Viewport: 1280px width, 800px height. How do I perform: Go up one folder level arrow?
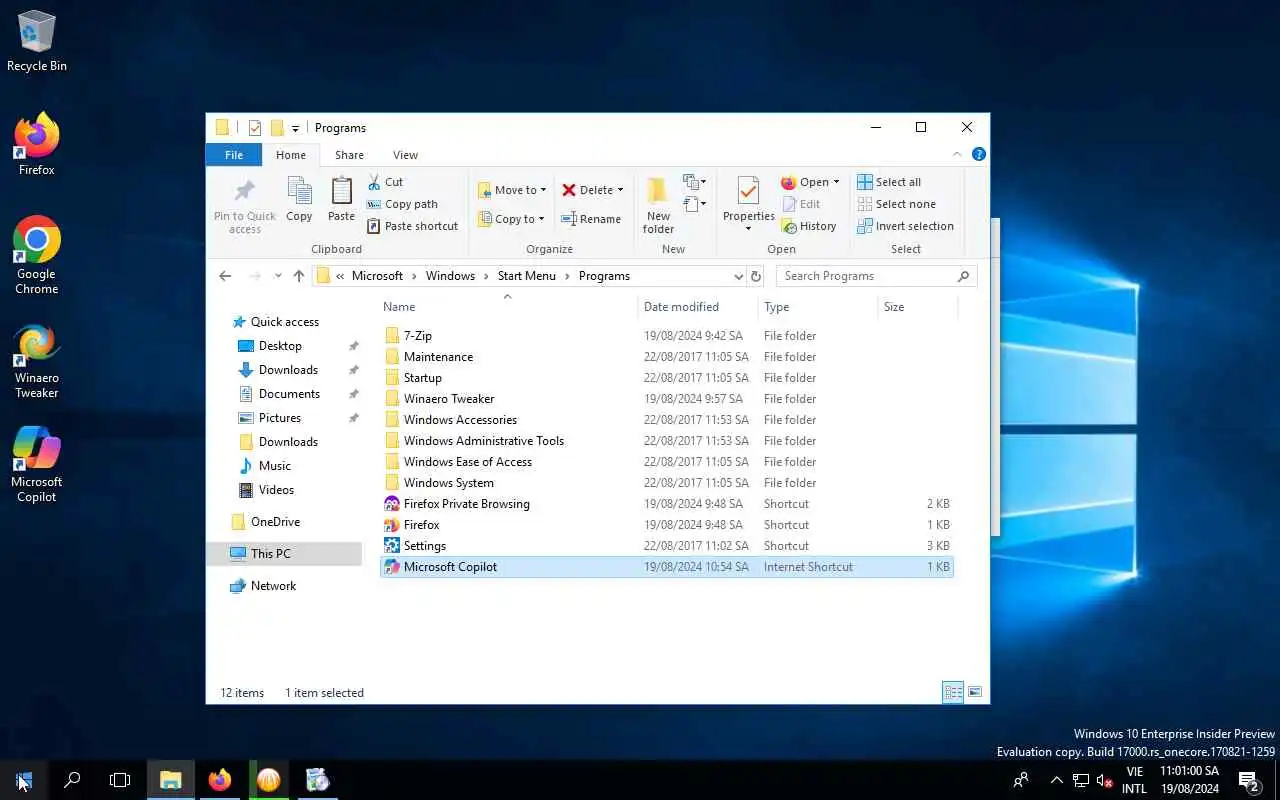(x=299, y=276)
